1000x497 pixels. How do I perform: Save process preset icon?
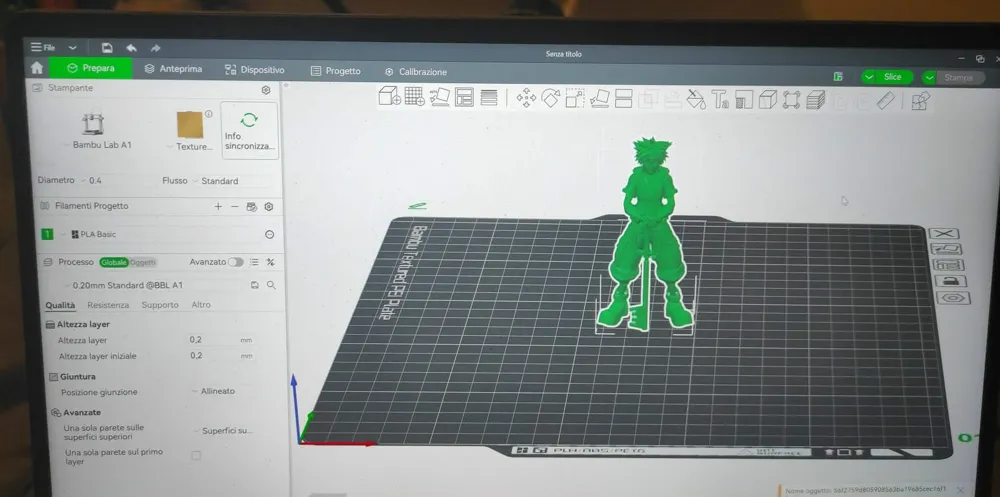[254, 285]
